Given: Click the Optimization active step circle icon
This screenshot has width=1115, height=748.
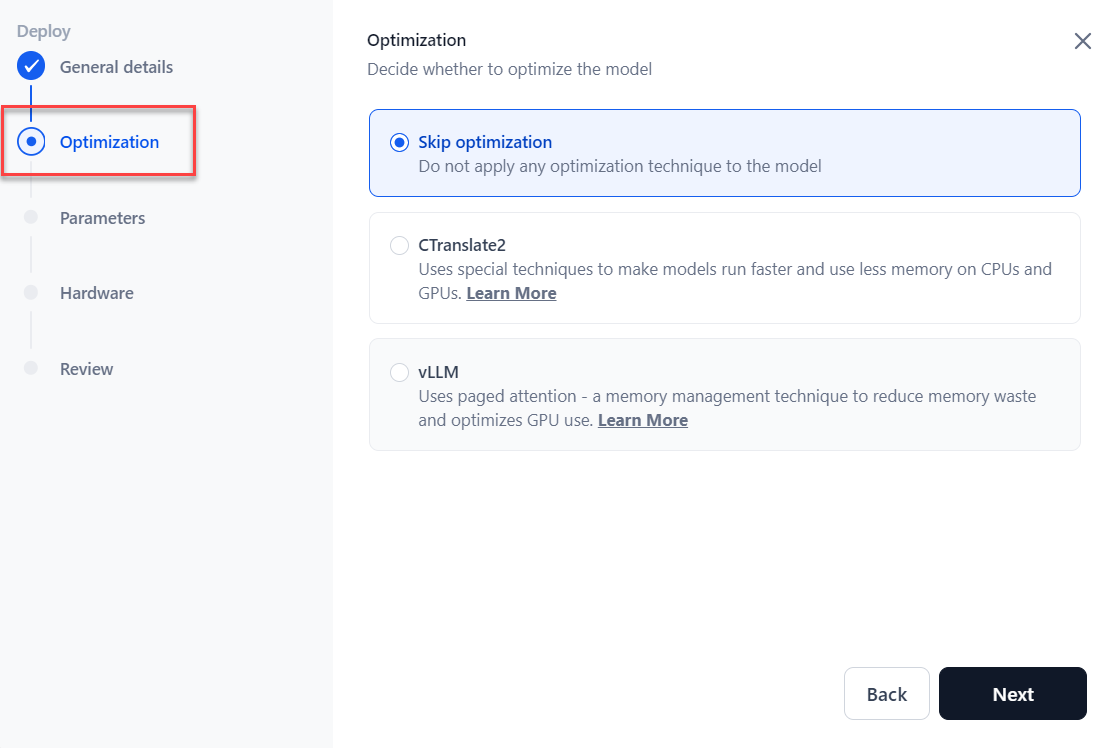Looking at the screenshot, I should (x=31, y=142).
